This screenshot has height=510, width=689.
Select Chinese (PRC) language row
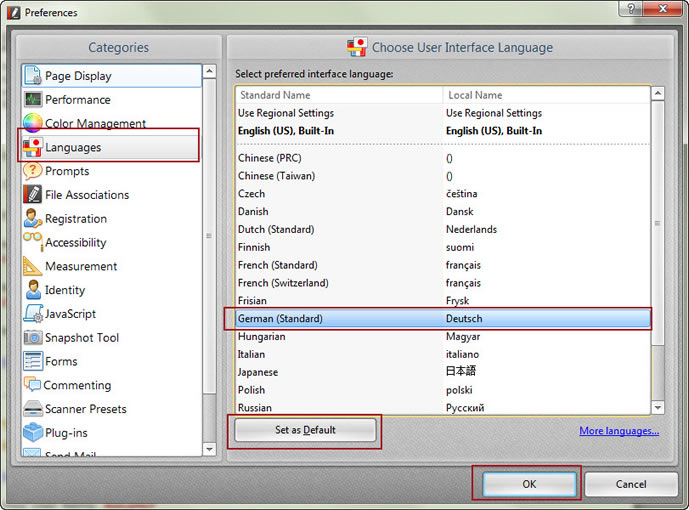coord(443,158)
